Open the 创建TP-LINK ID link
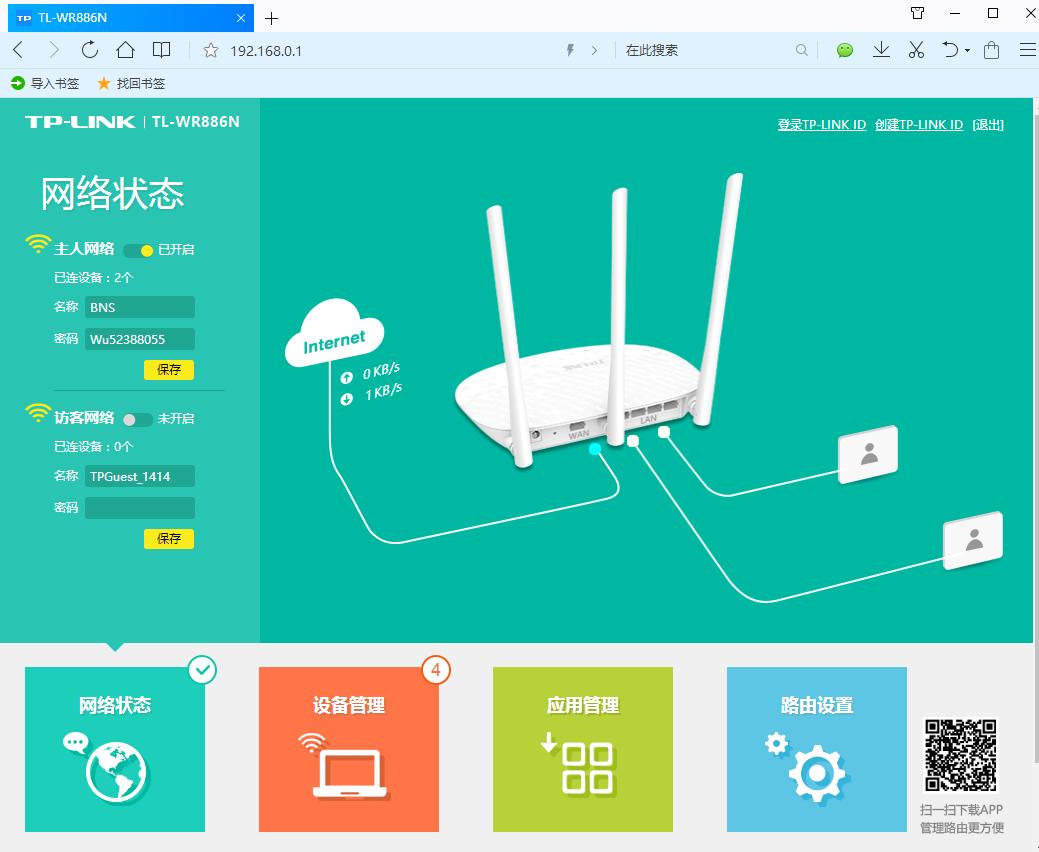This screenshot has width=1039, height=852. coord(918,124)
